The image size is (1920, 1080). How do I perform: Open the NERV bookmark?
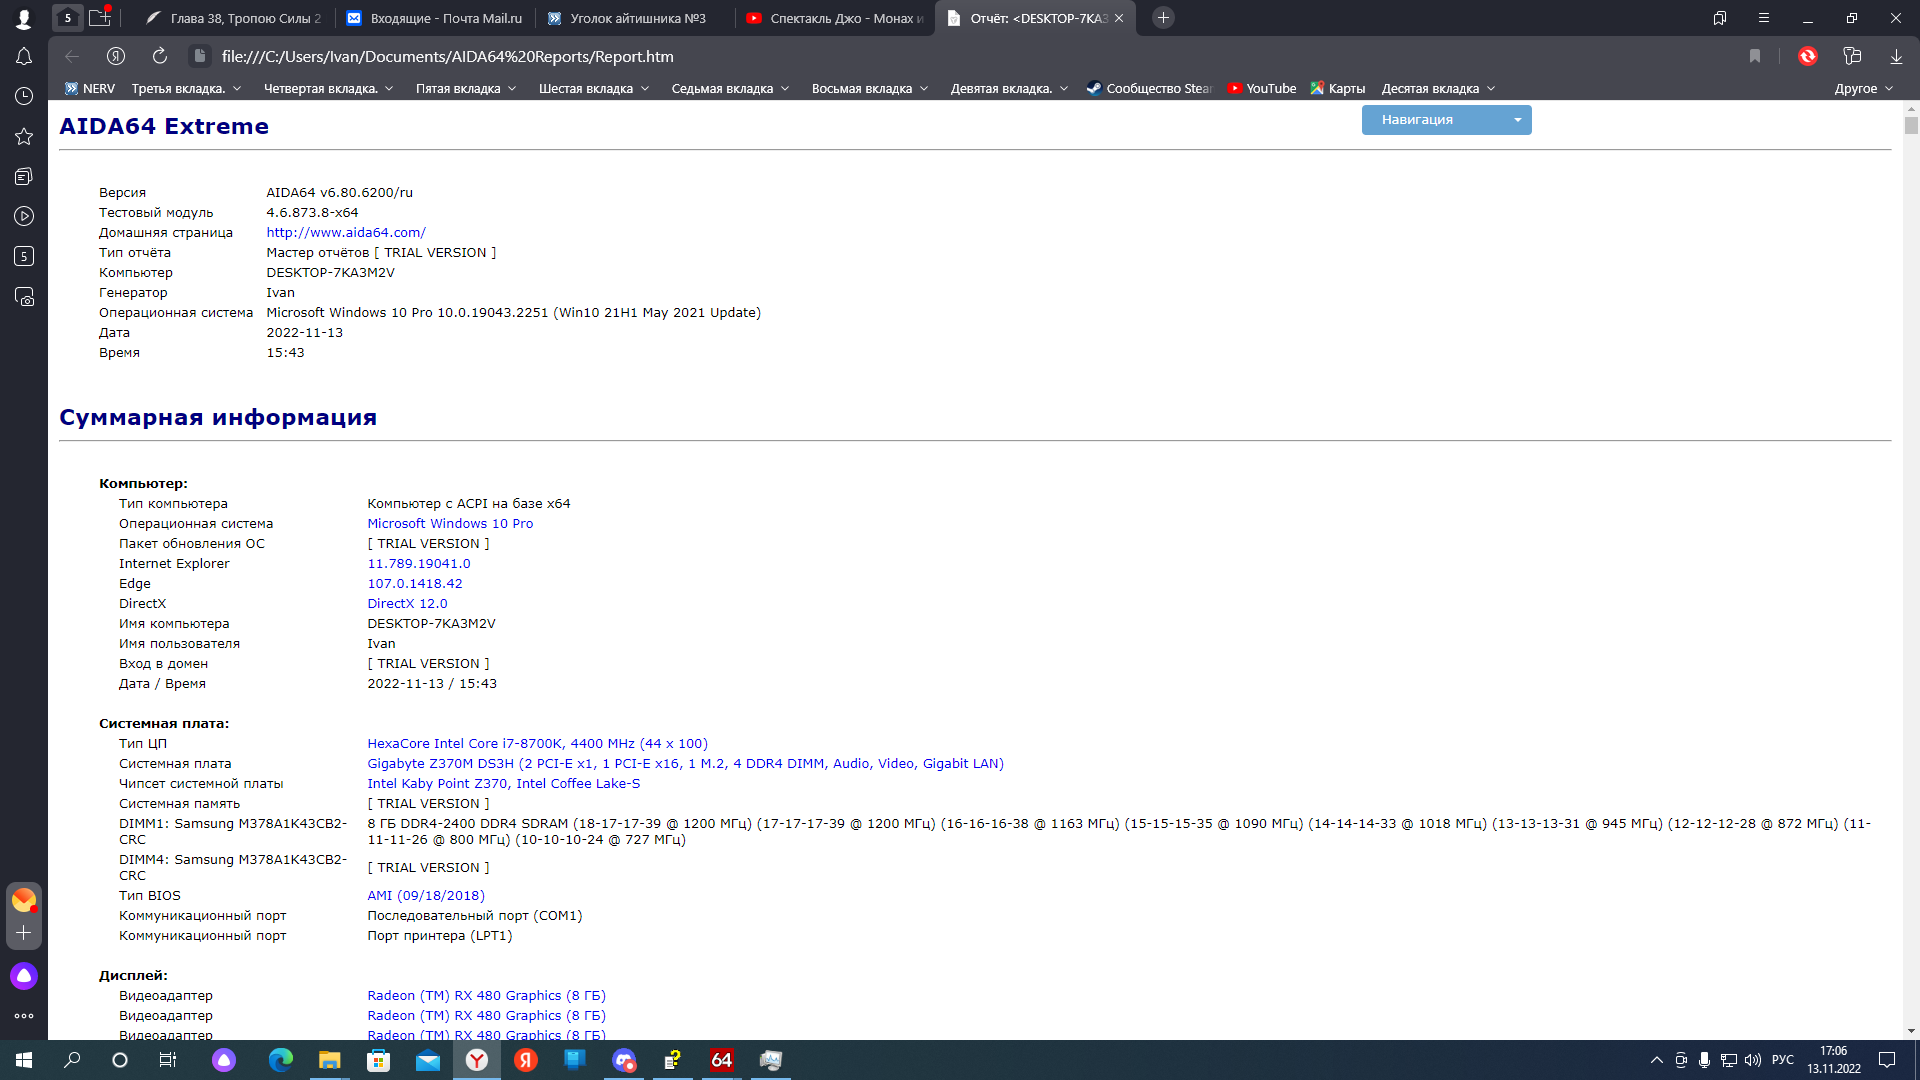(x=90, y=89)
